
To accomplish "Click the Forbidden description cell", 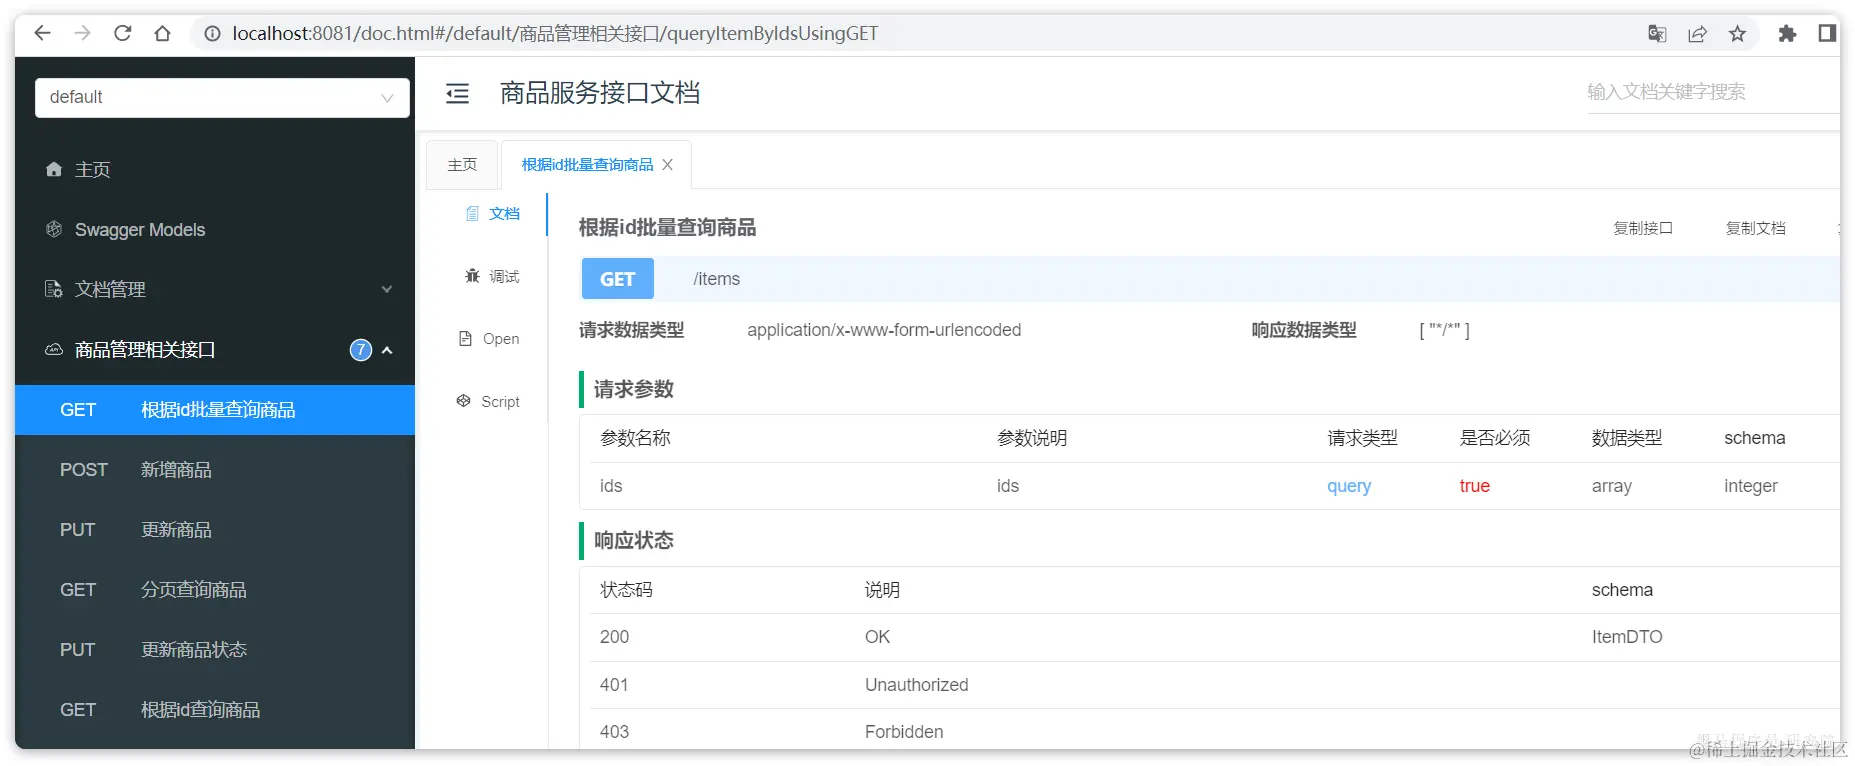I will (904, 732).
